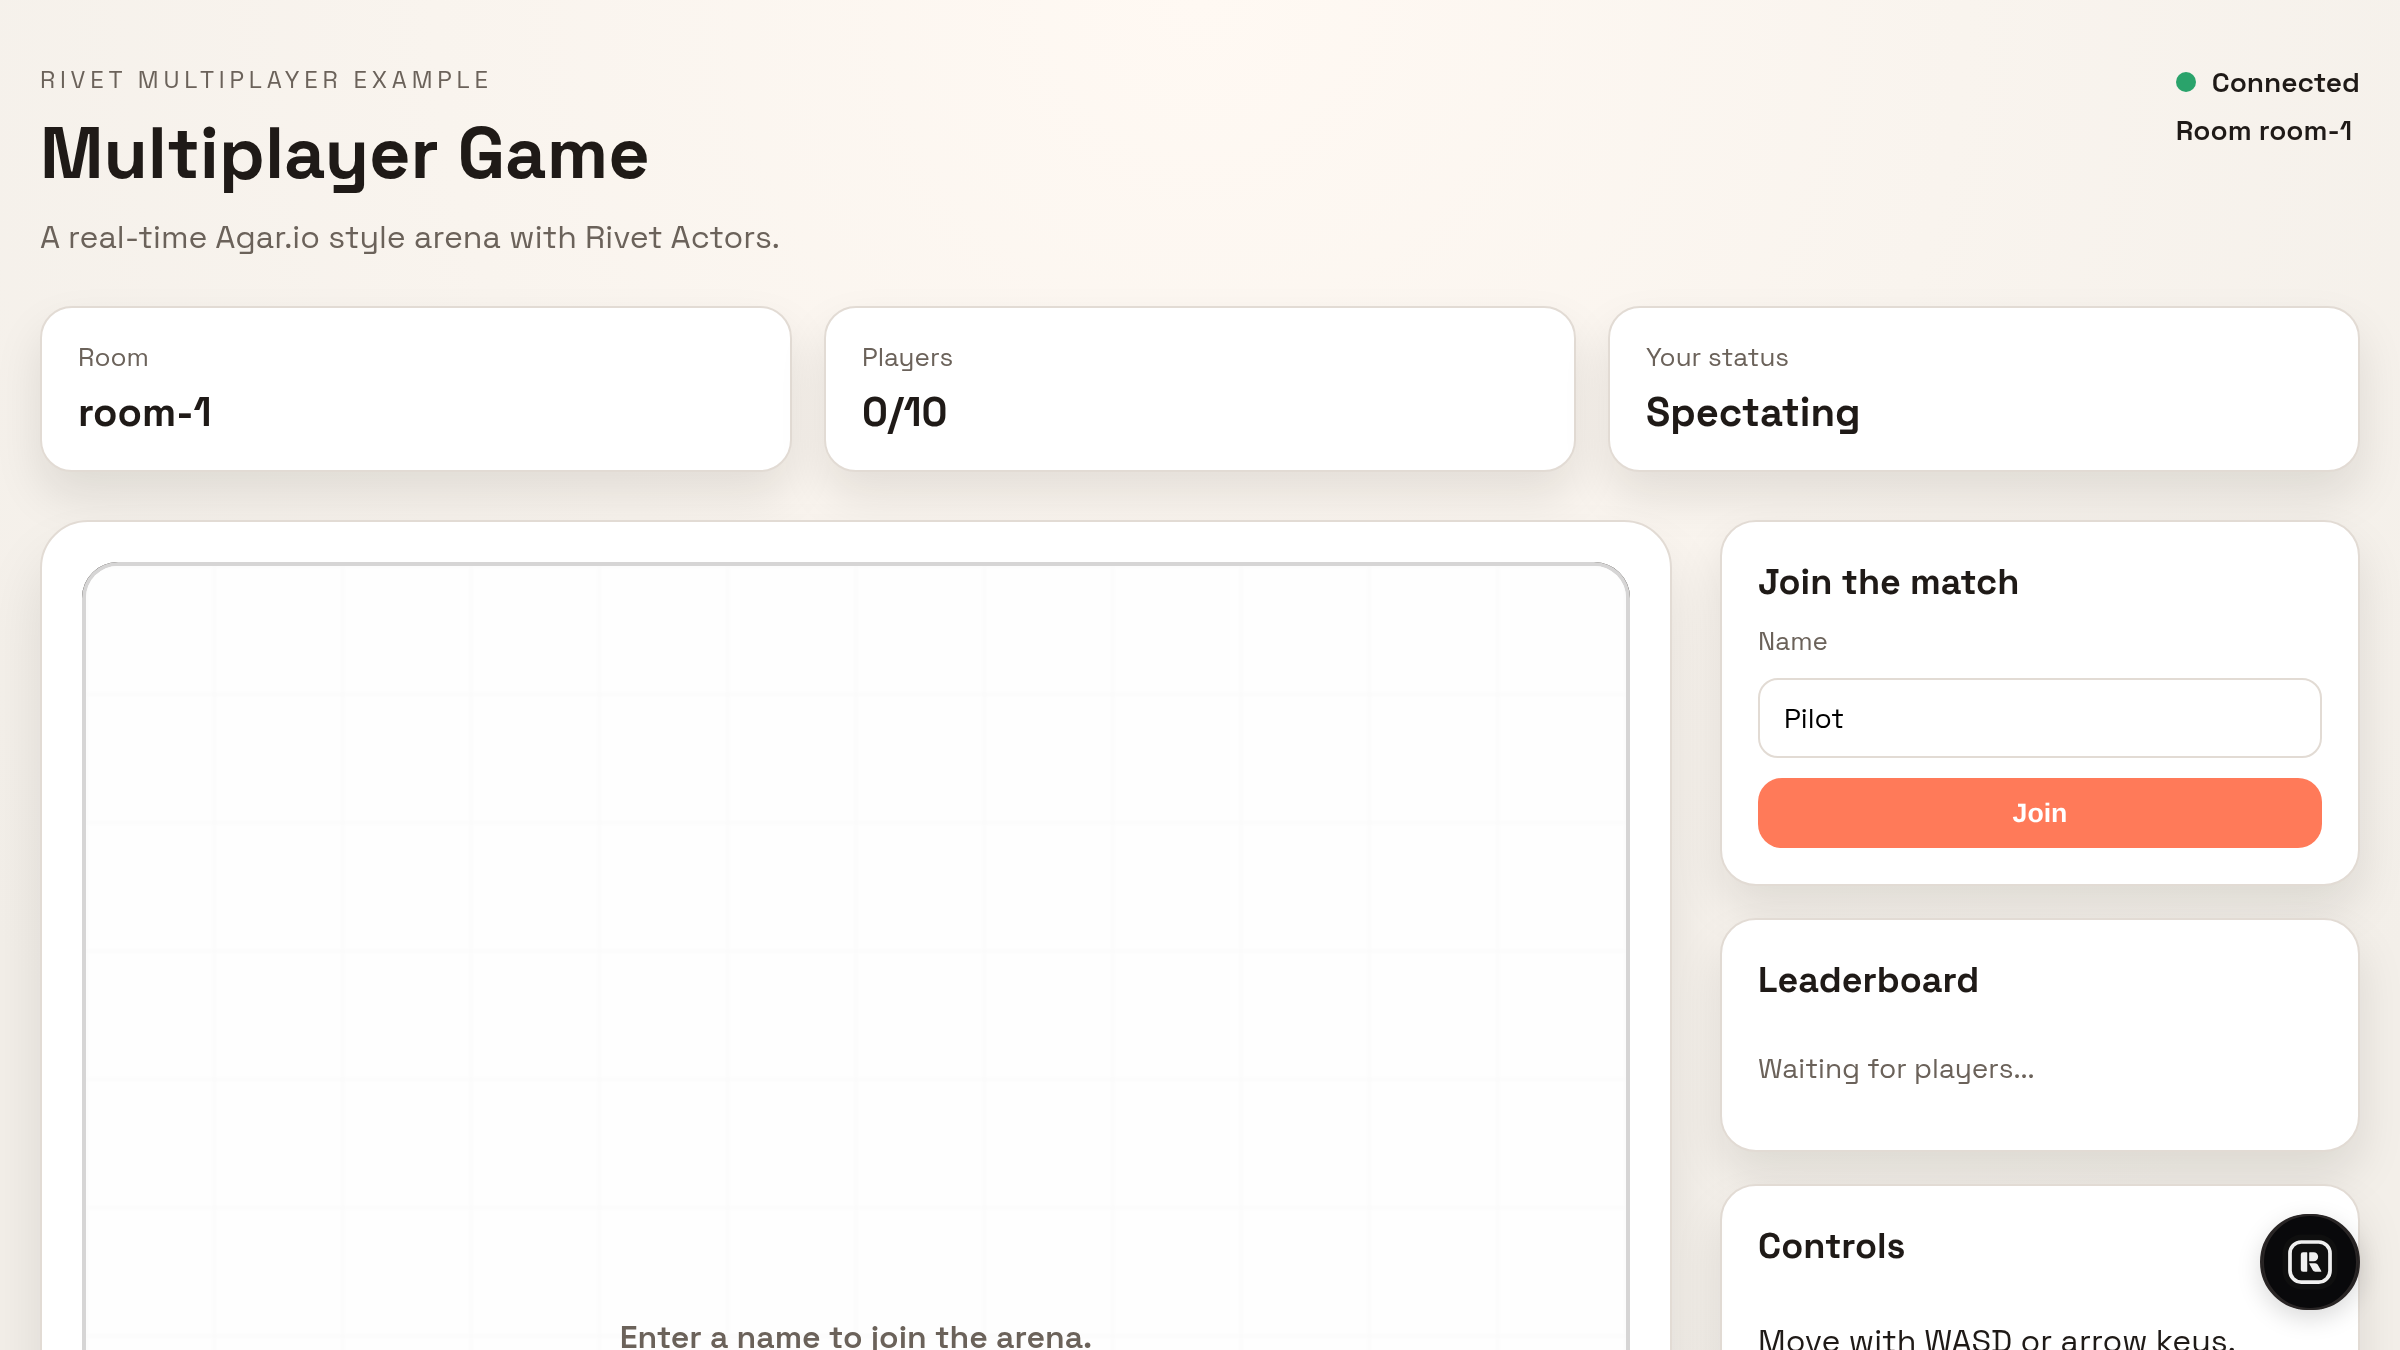Click the Connected text label
Viewport: 2400px width, 1350px height.
2285,82
